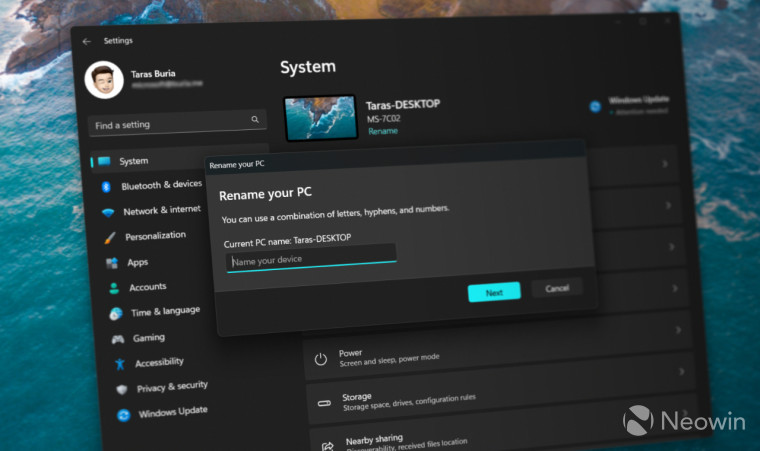The width and height of the screenshot is (760, 451).
Task: Click Windows Update status icon at top right
Action: [595, 106]
